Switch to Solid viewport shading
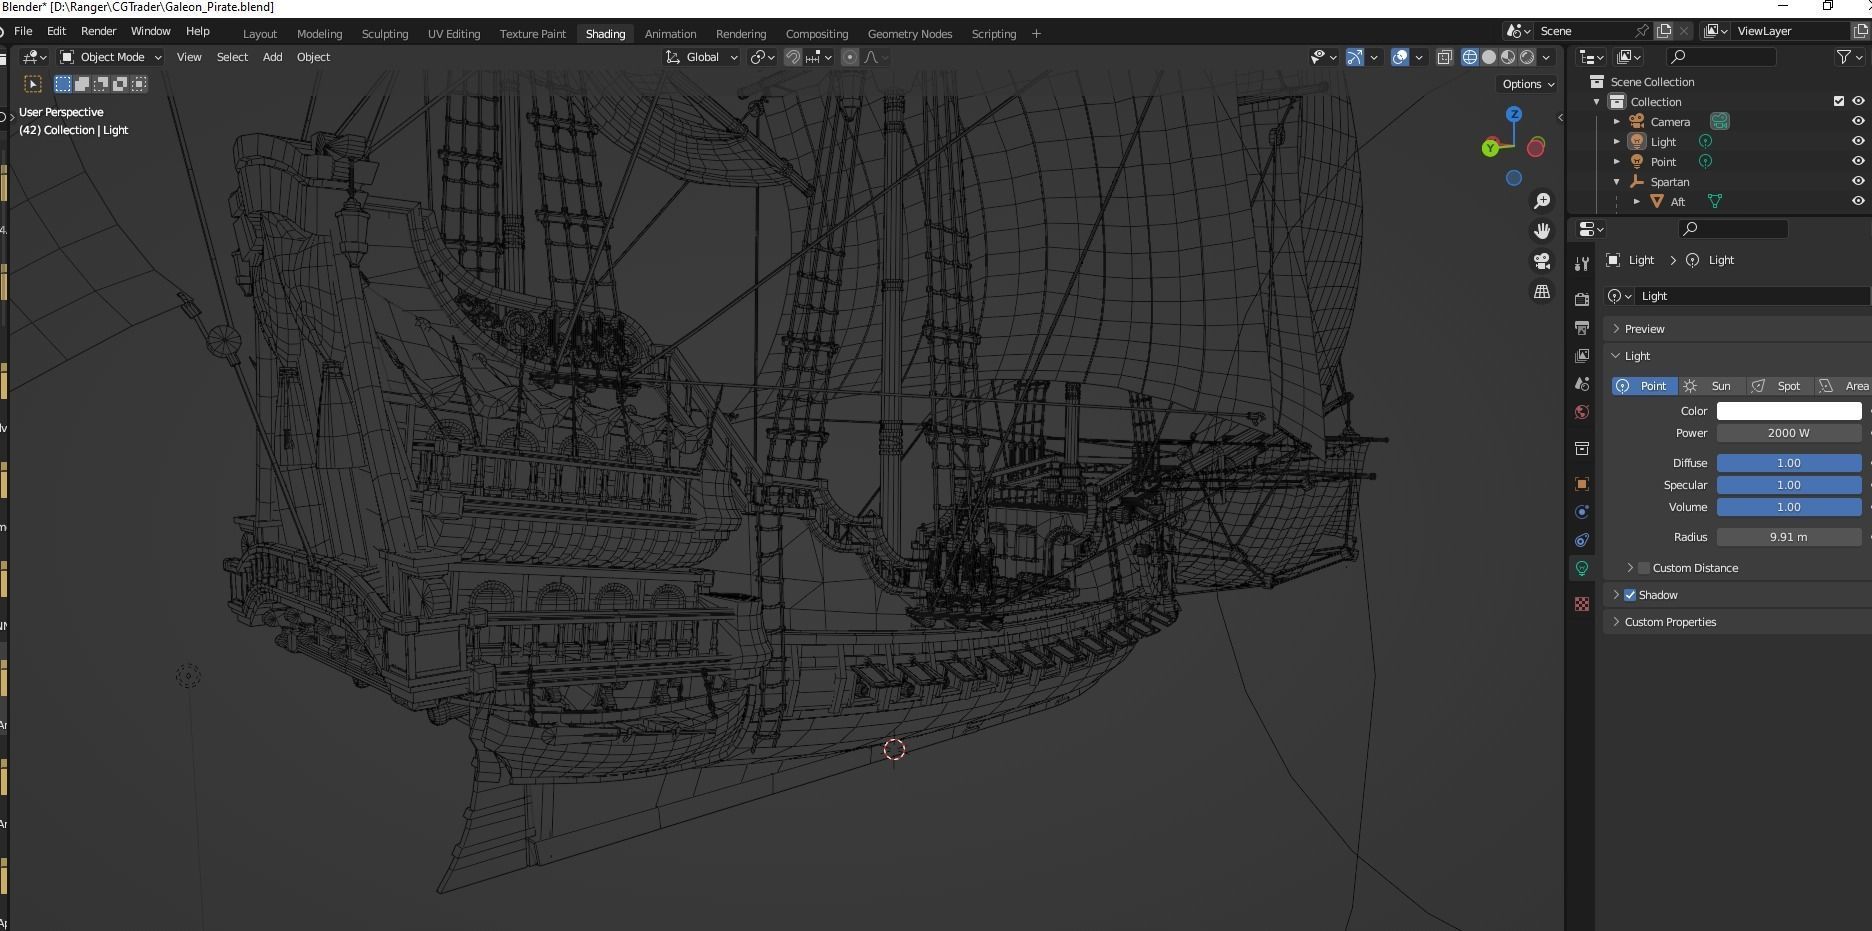This screenshot has height=931, width=1872. (1489, 57)
